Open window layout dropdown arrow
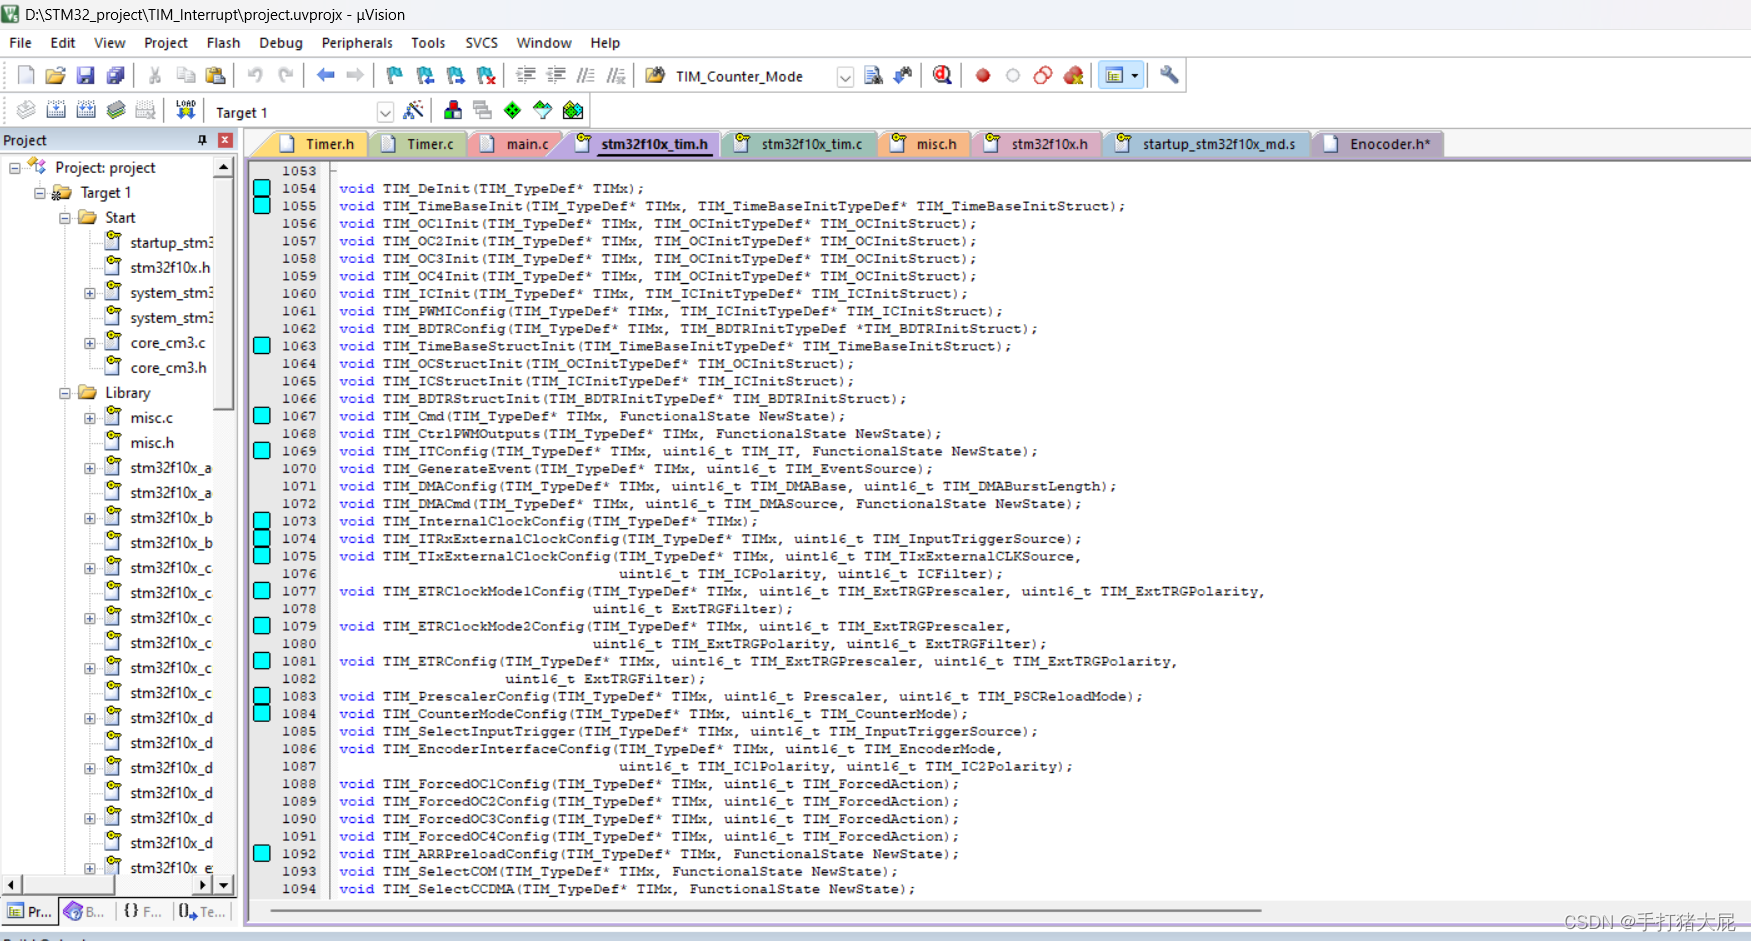This screenshot has height=941, width=1751. (1135, 75)
